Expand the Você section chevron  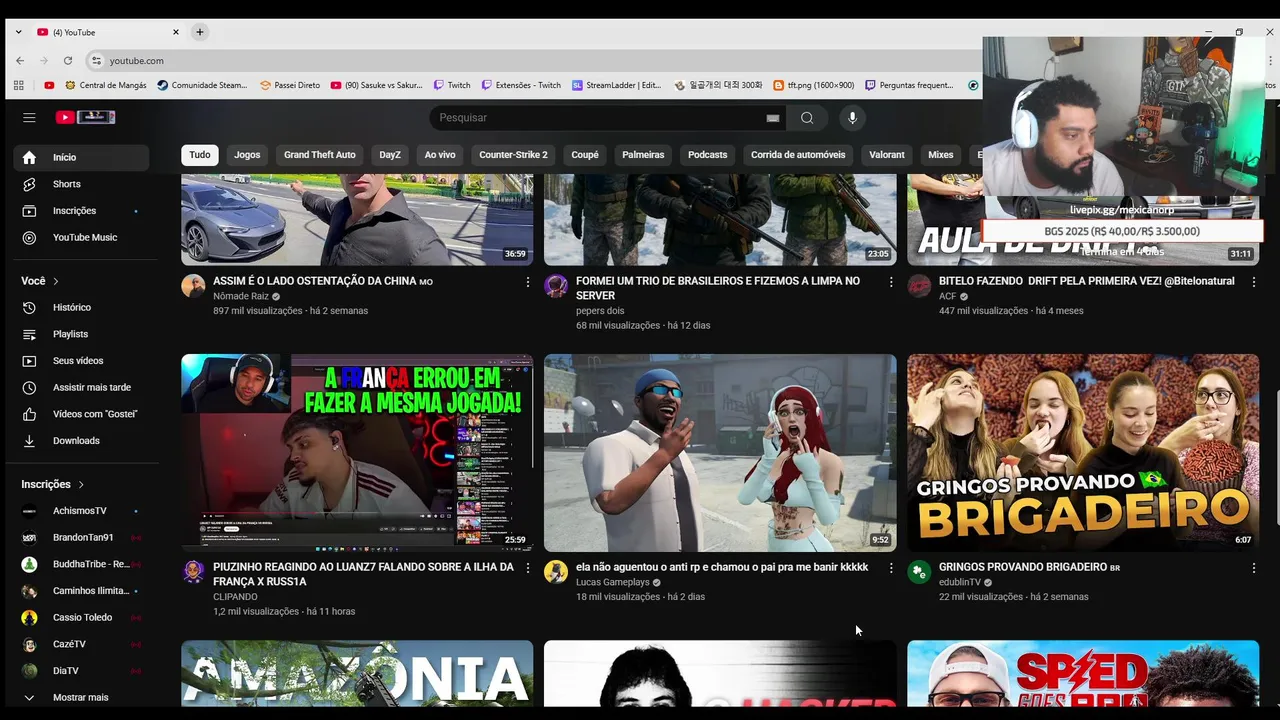click(x=56, y=281)
